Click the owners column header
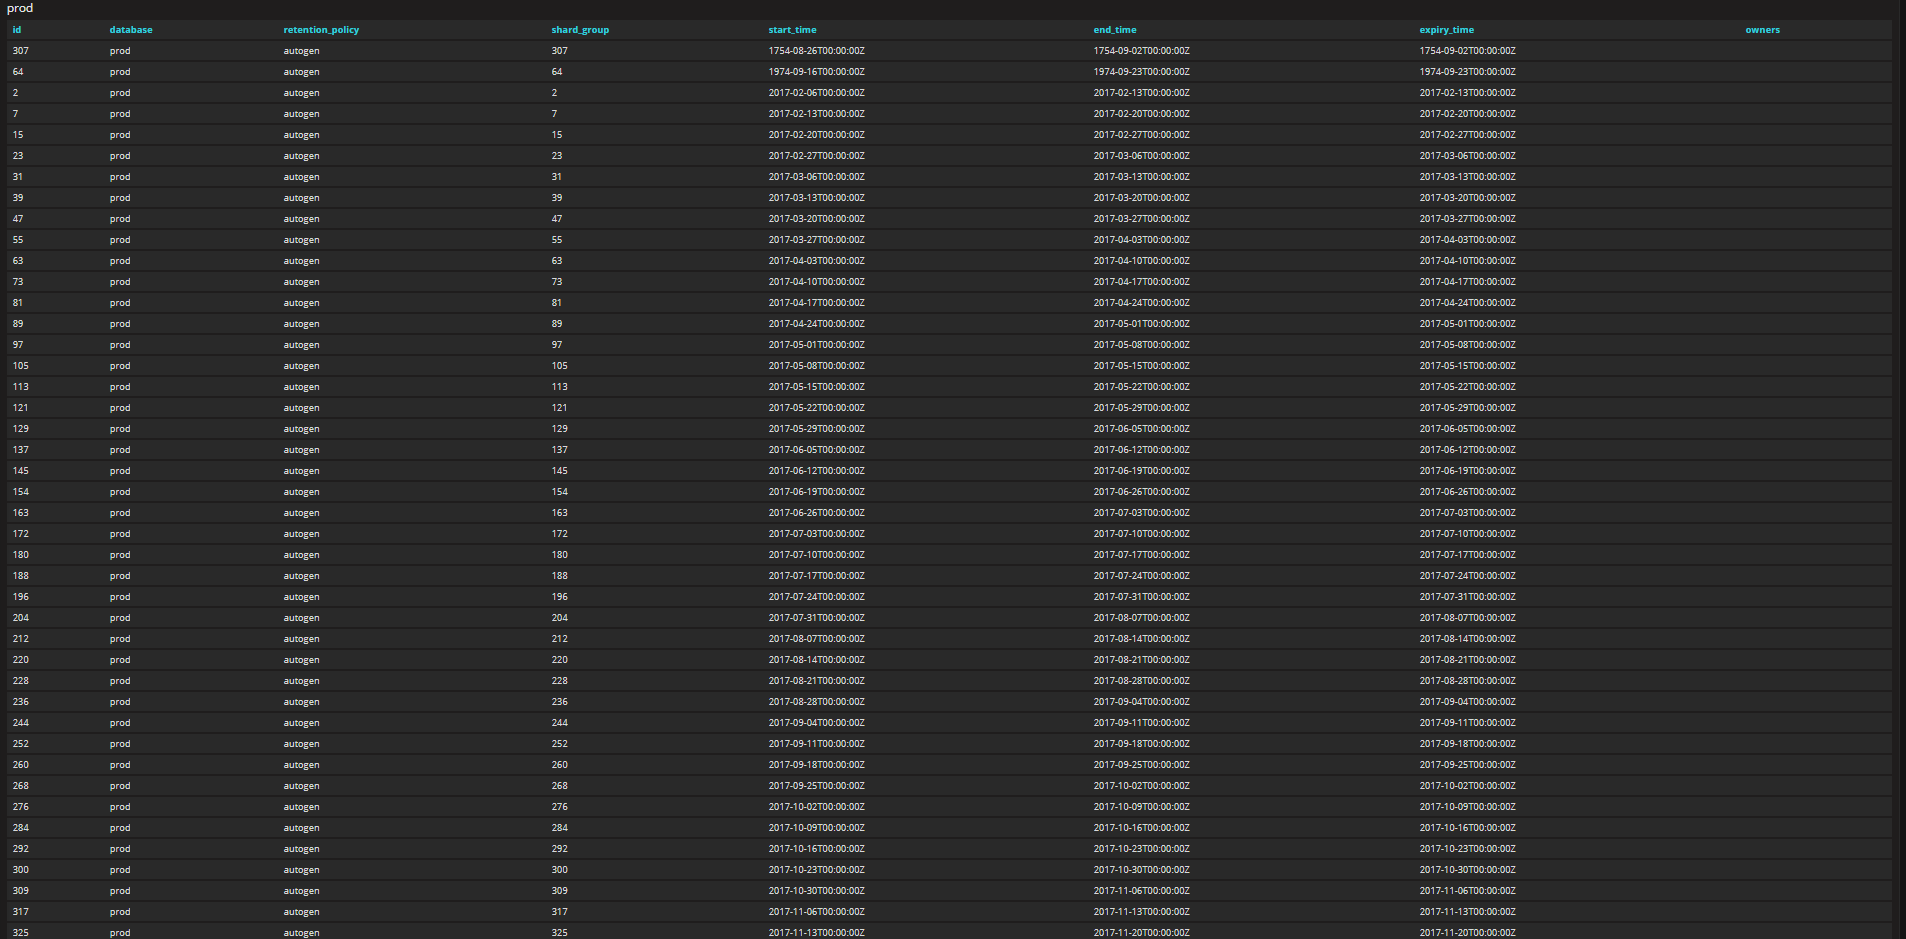1906x939 pixels. (x=1763, y=30)
